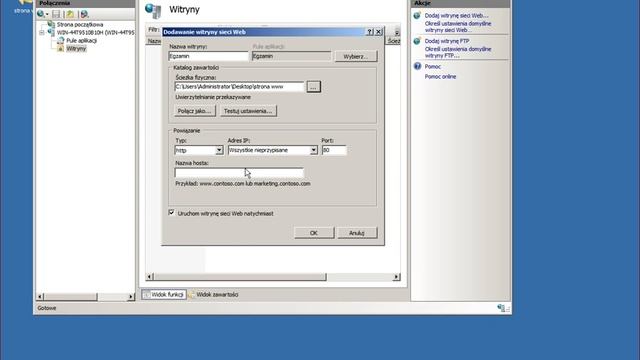Click the status bar network icon
The width and height of the screenshot is (640, 360).
click(x=501, y=308)
